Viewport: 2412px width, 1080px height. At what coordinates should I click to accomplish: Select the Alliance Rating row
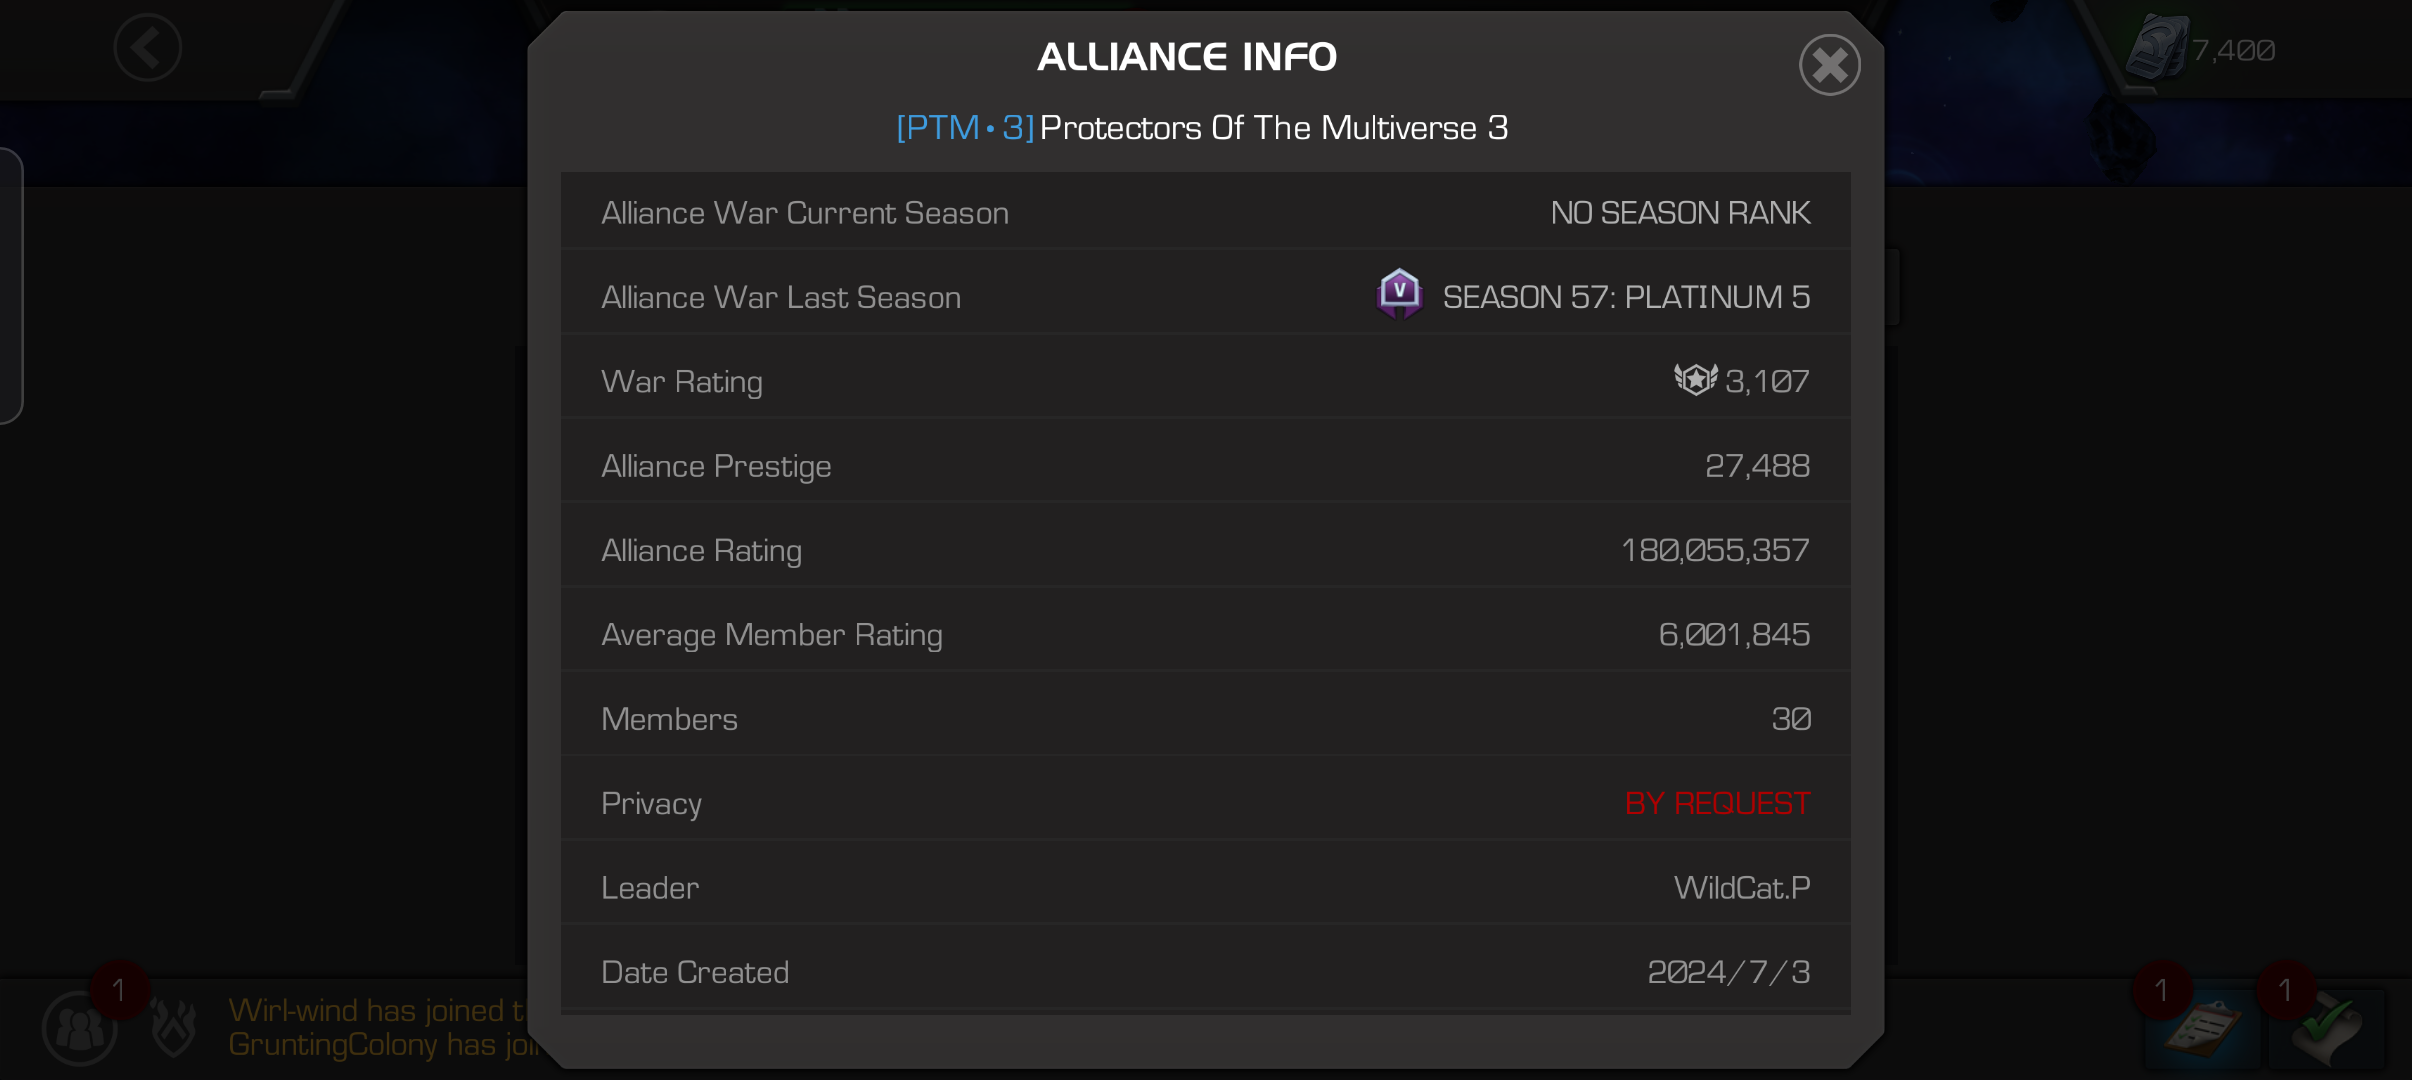pos(1205,550)
